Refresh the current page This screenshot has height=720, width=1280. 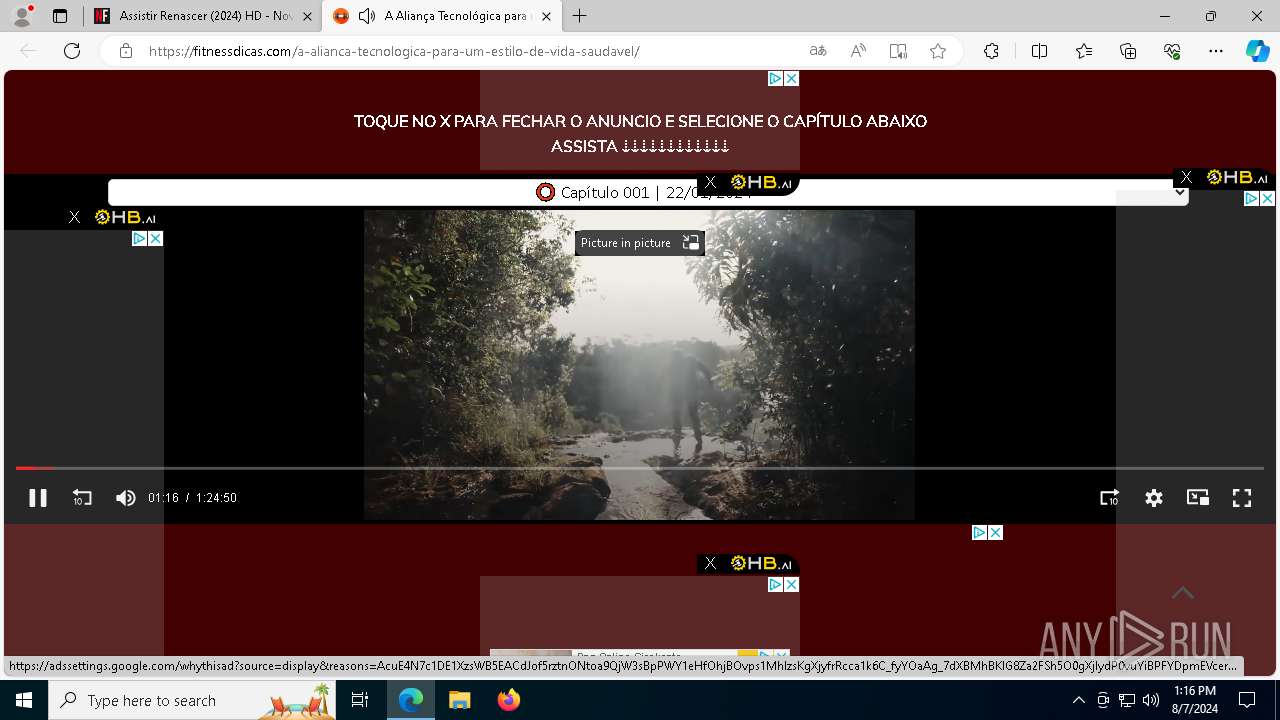coord(72,51)
